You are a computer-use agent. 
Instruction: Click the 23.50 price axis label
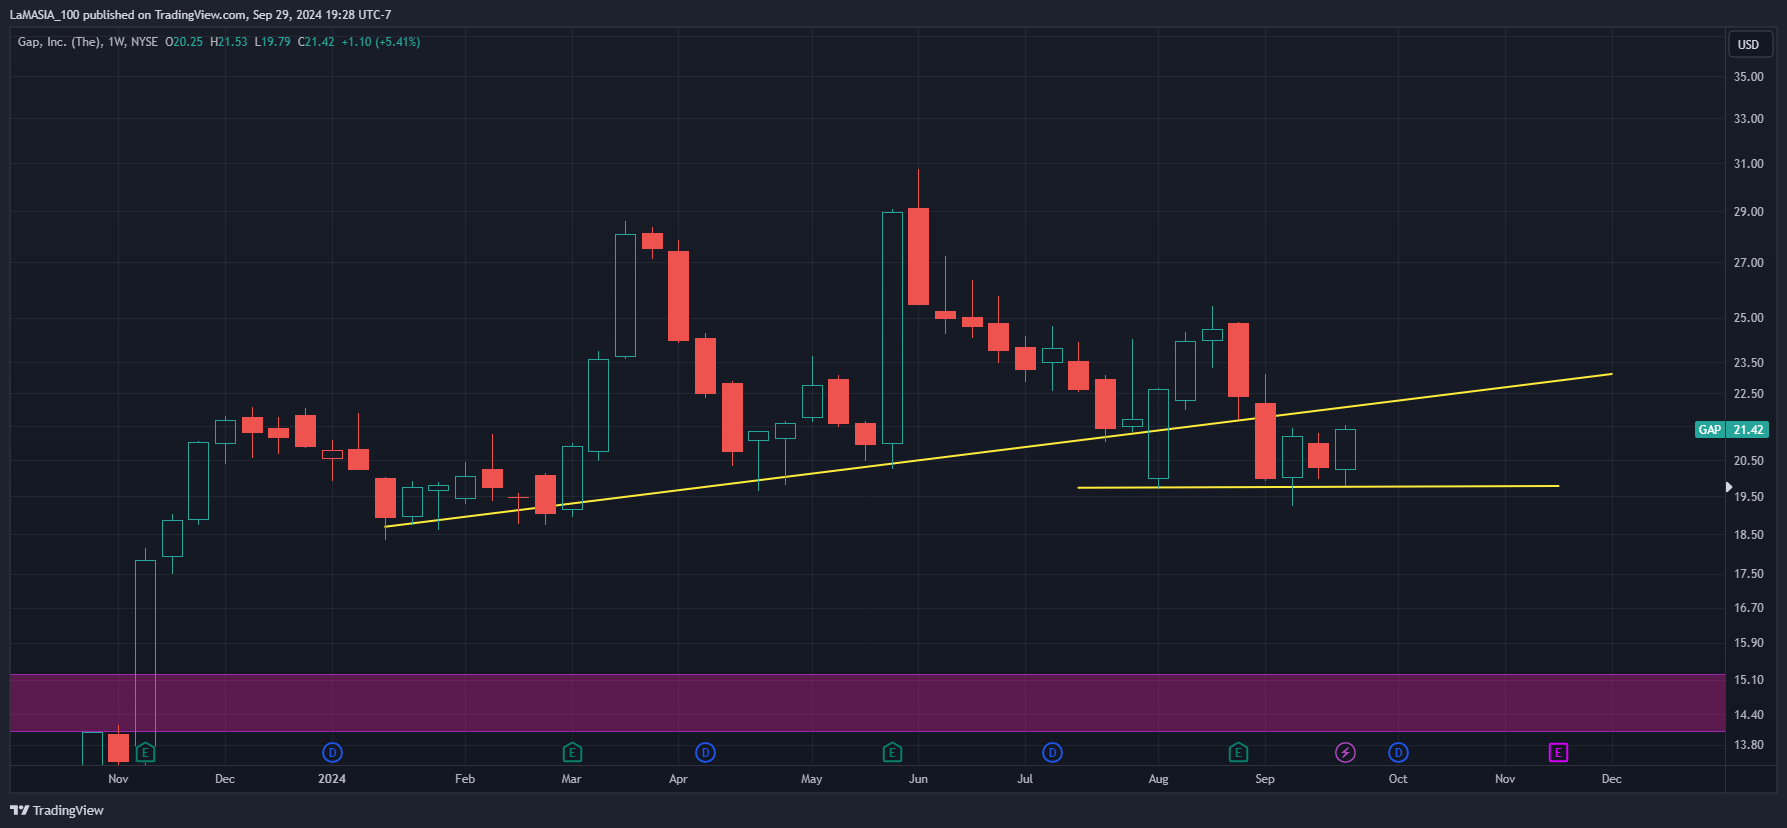[1748, 363]
